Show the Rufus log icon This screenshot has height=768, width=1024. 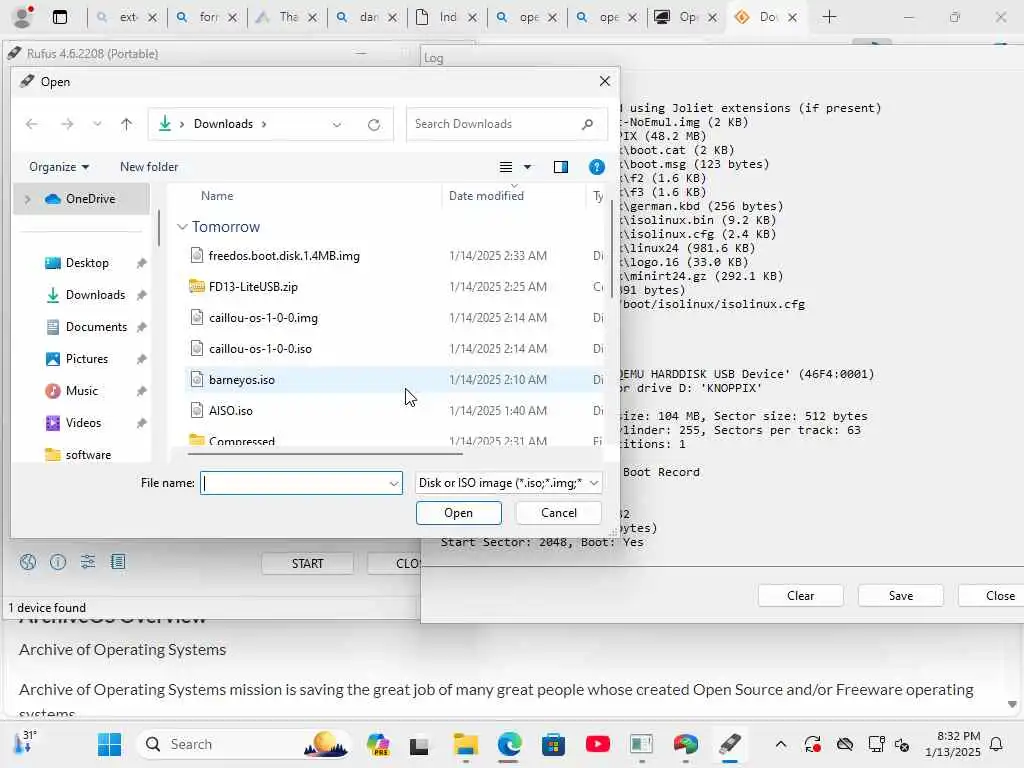pyautogui.click(x=118, y=562)
